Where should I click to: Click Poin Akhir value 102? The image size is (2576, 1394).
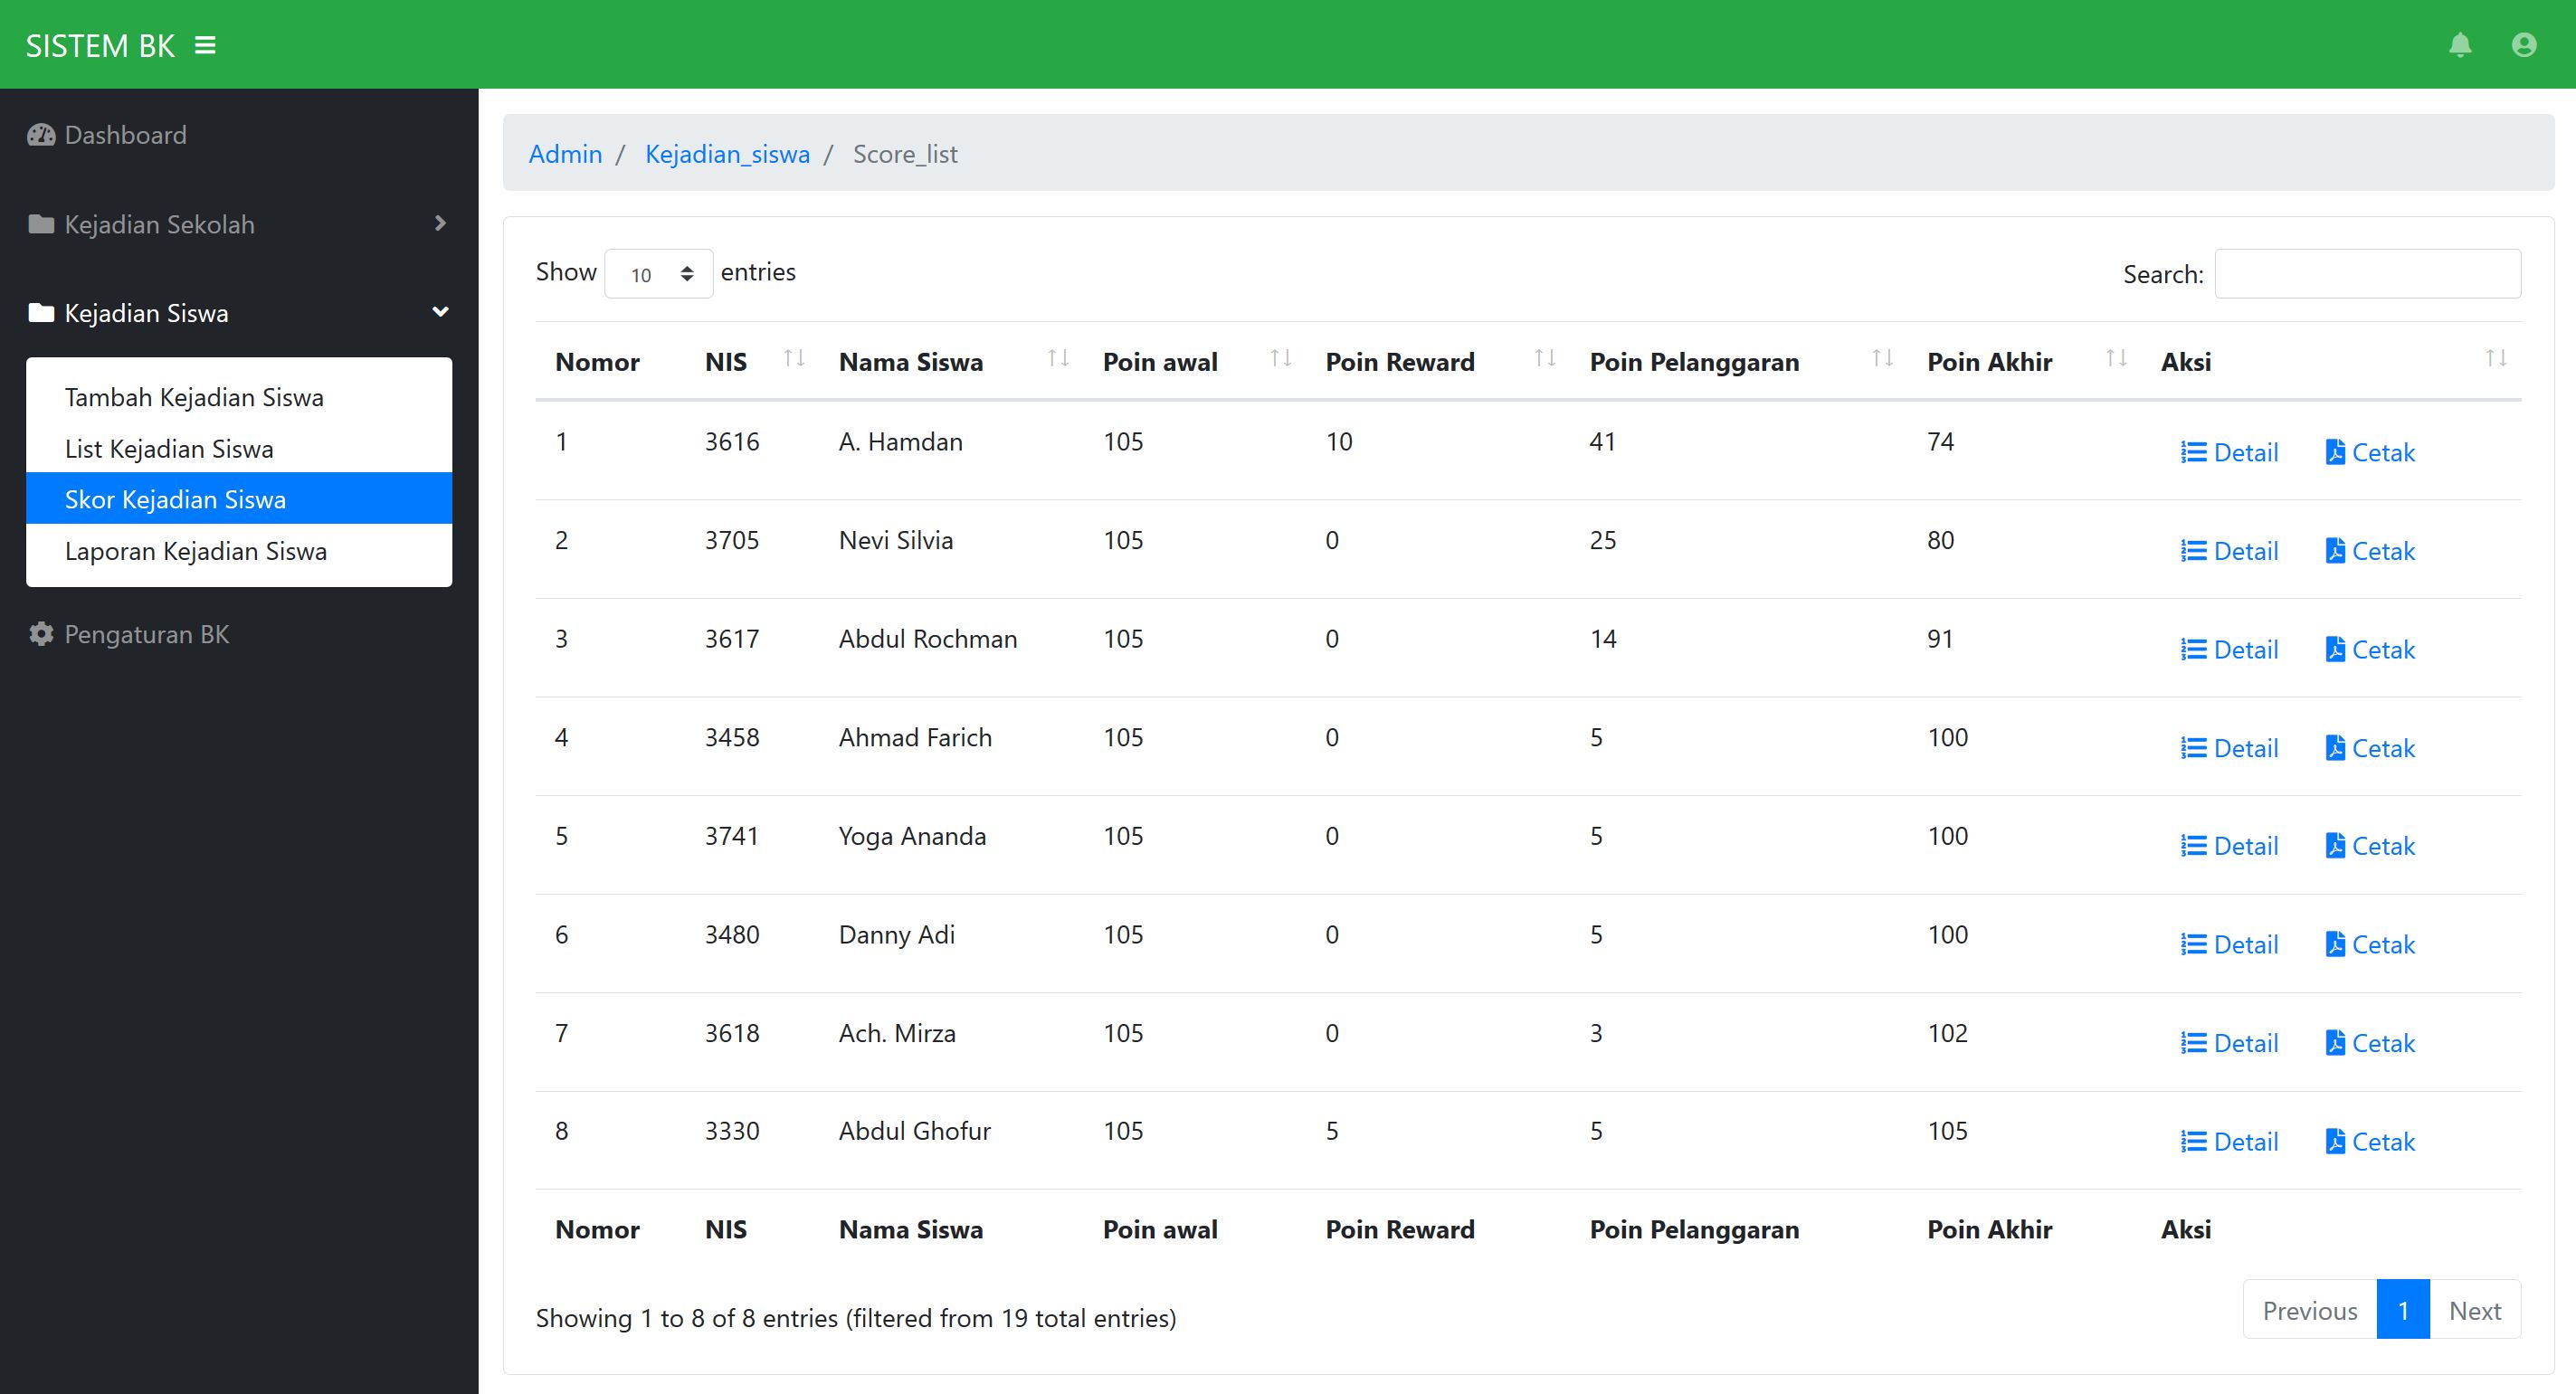coord(1947,1033)
